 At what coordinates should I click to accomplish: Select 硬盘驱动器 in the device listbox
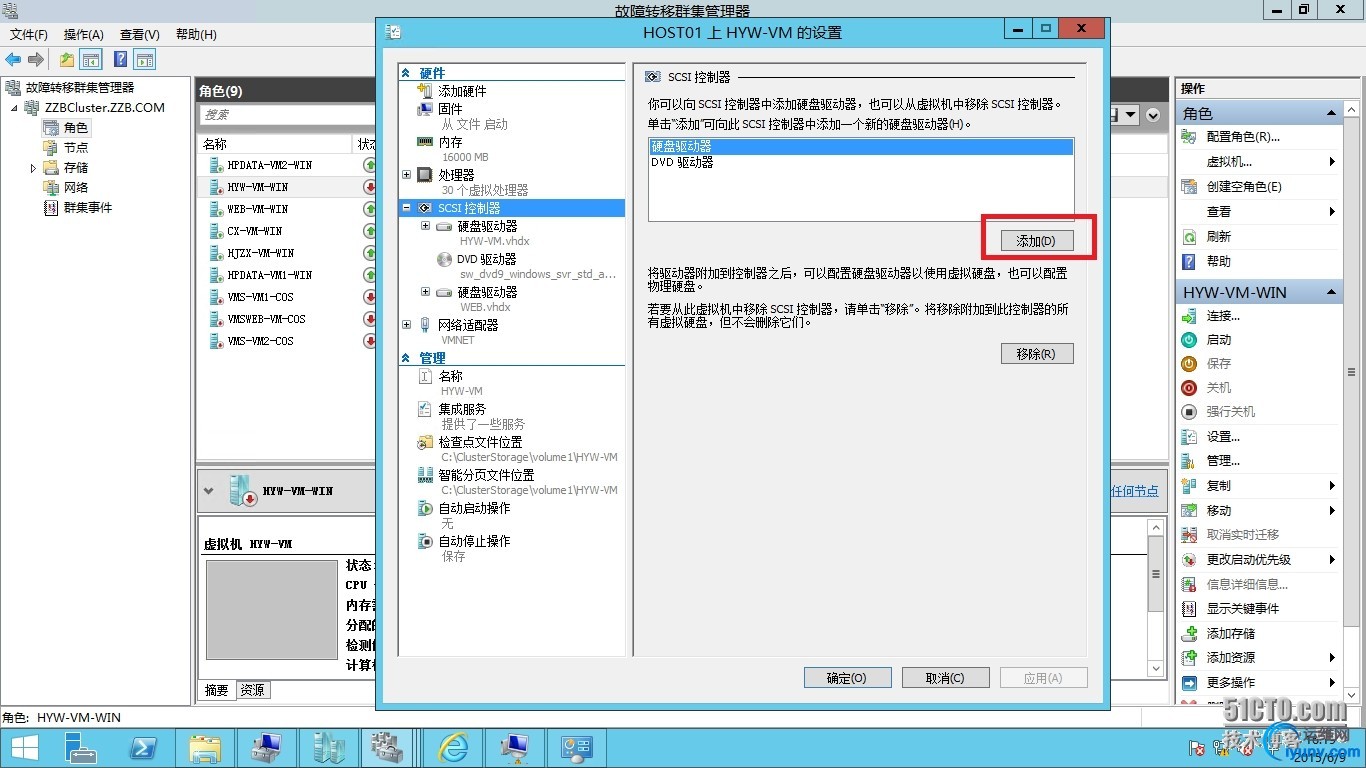pos(861,146)
